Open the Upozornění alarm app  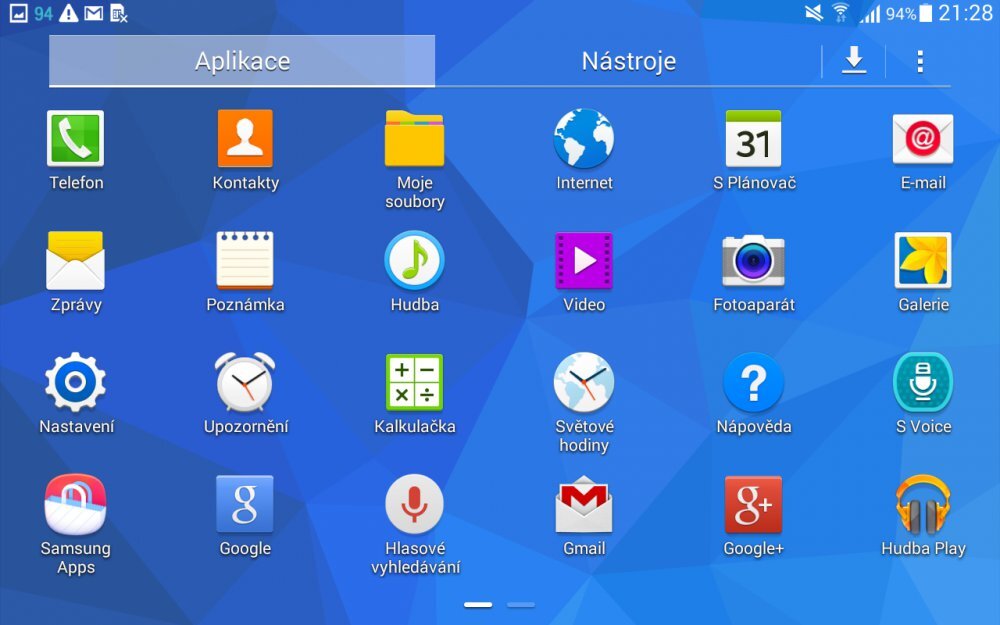click(x=244, y=385)
